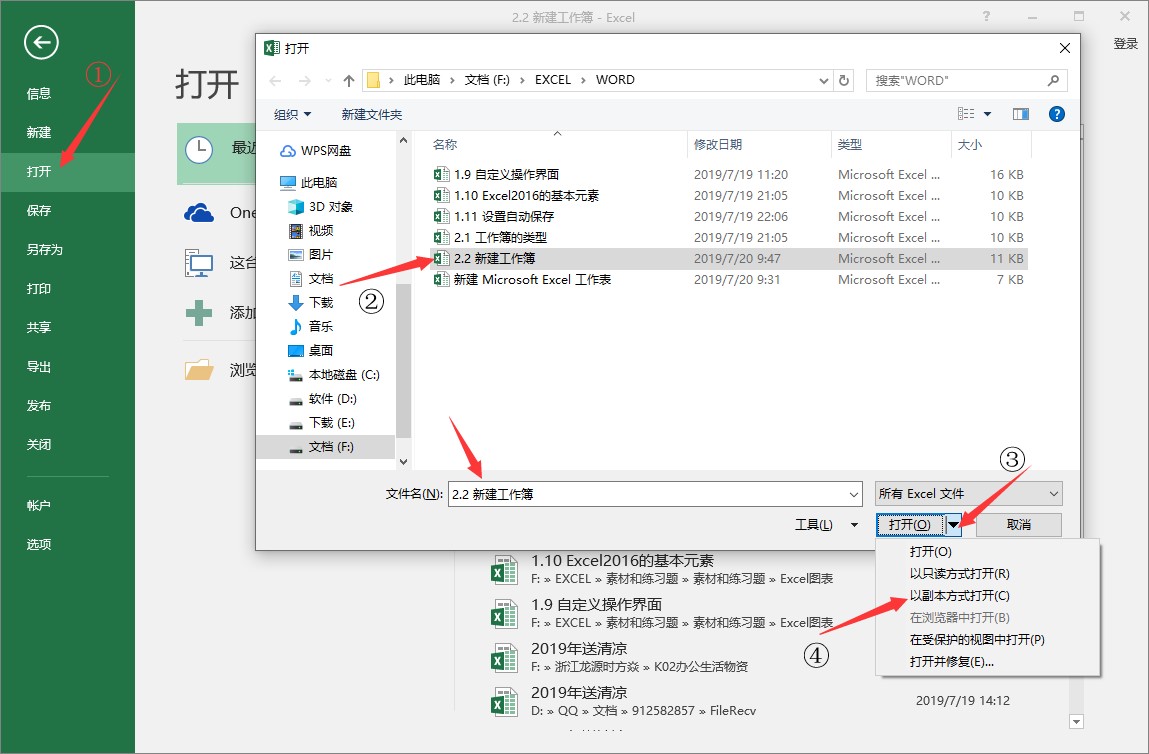This screenshot has width=1149, height=754.
Task: Click the back arrow circle in Excel backstage
Action: (42, 42)
